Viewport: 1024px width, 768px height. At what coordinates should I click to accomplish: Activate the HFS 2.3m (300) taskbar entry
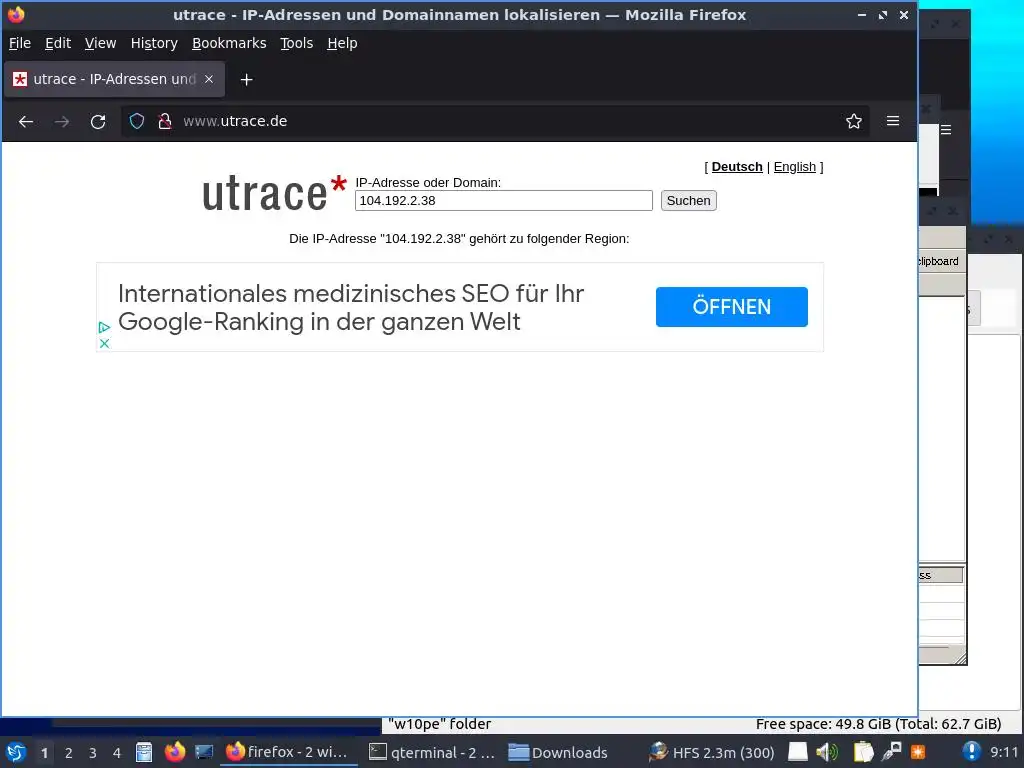pyautogui.click(x=712, y=752)
